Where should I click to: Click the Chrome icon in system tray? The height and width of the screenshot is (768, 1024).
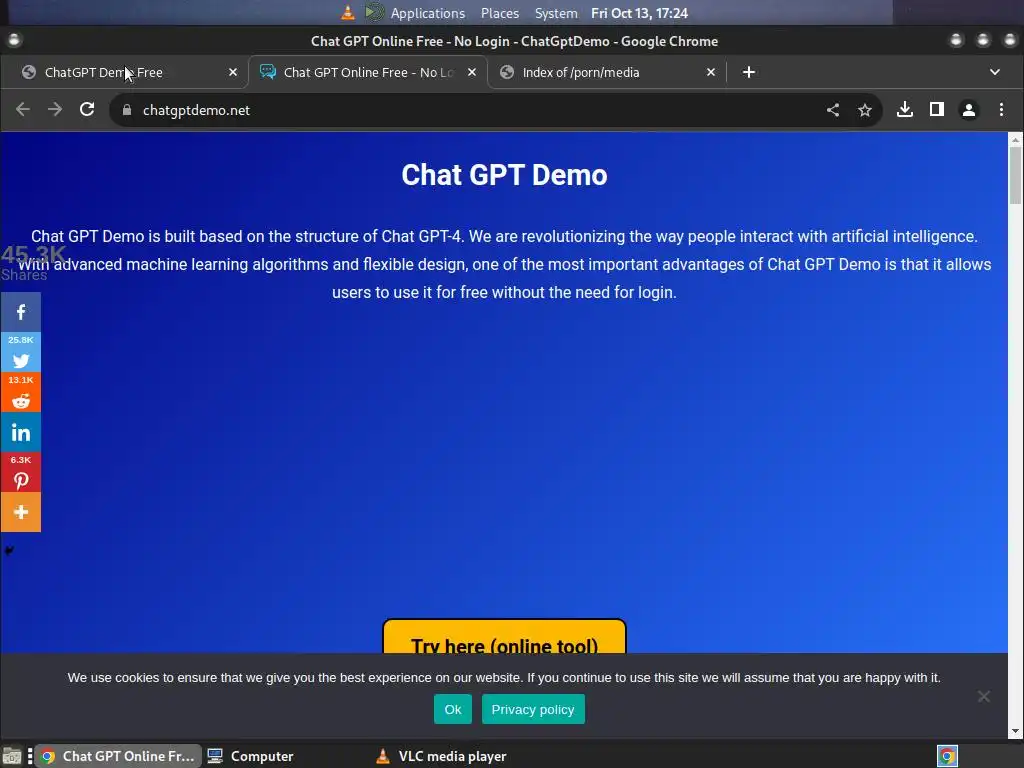tap(947, 756)
